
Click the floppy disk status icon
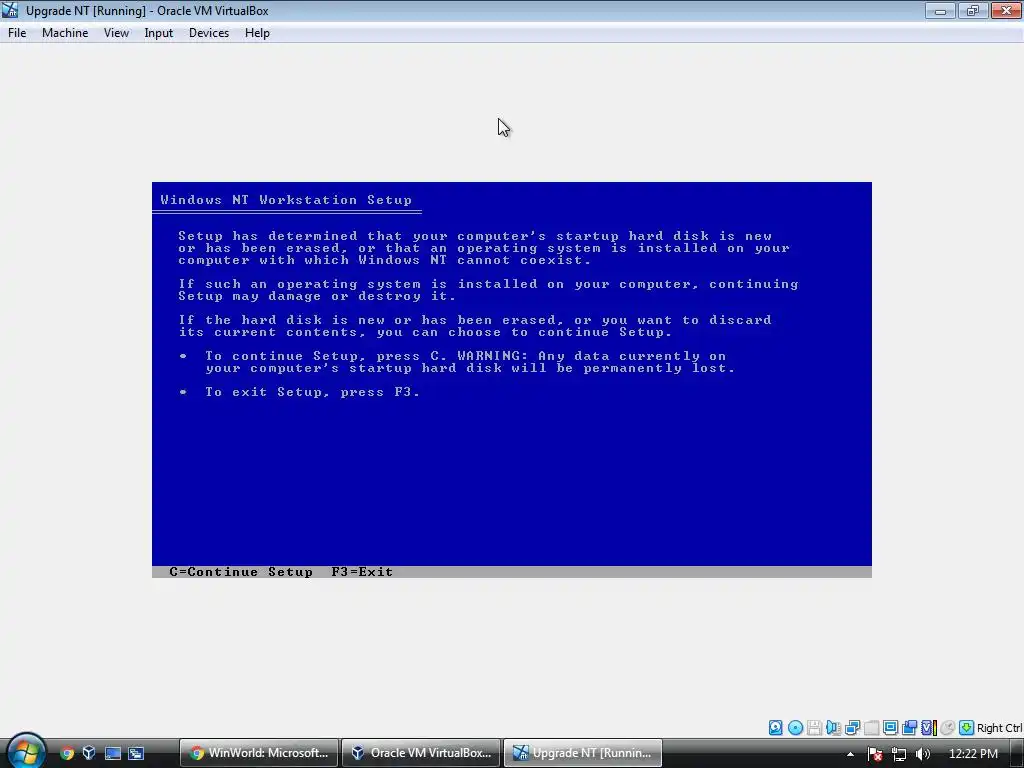point(814,728)
